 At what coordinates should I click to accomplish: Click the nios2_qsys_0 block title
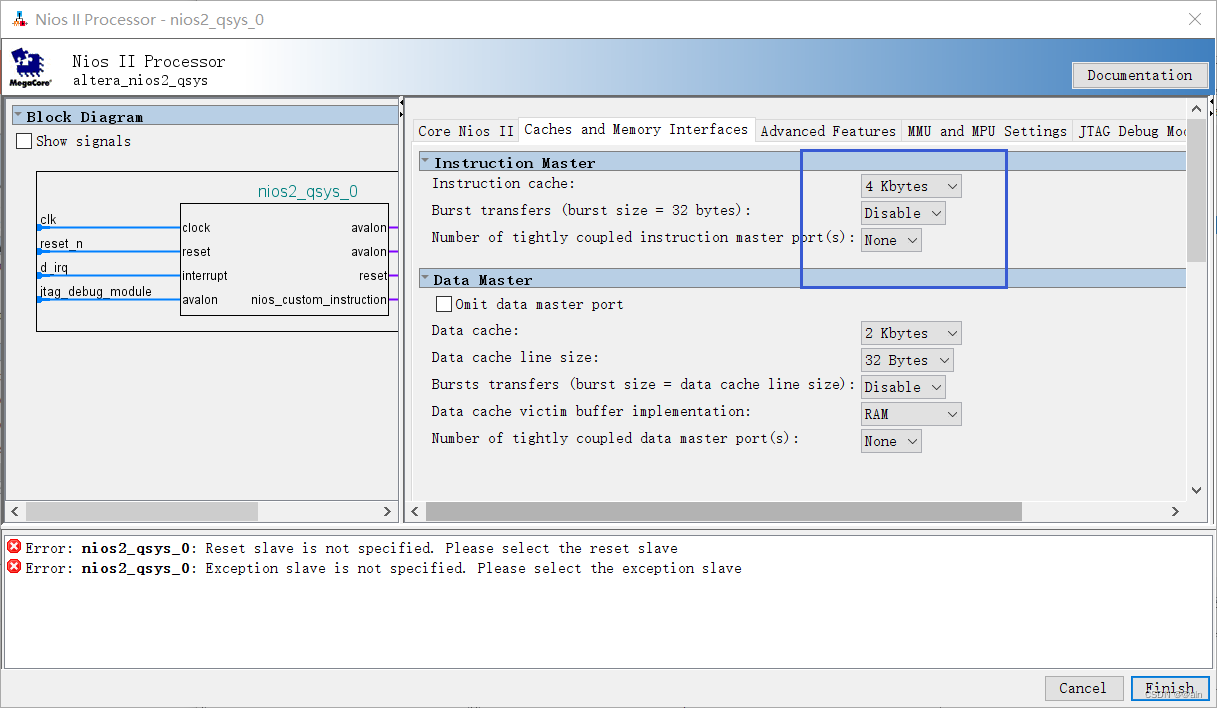[x=307, y=191]
